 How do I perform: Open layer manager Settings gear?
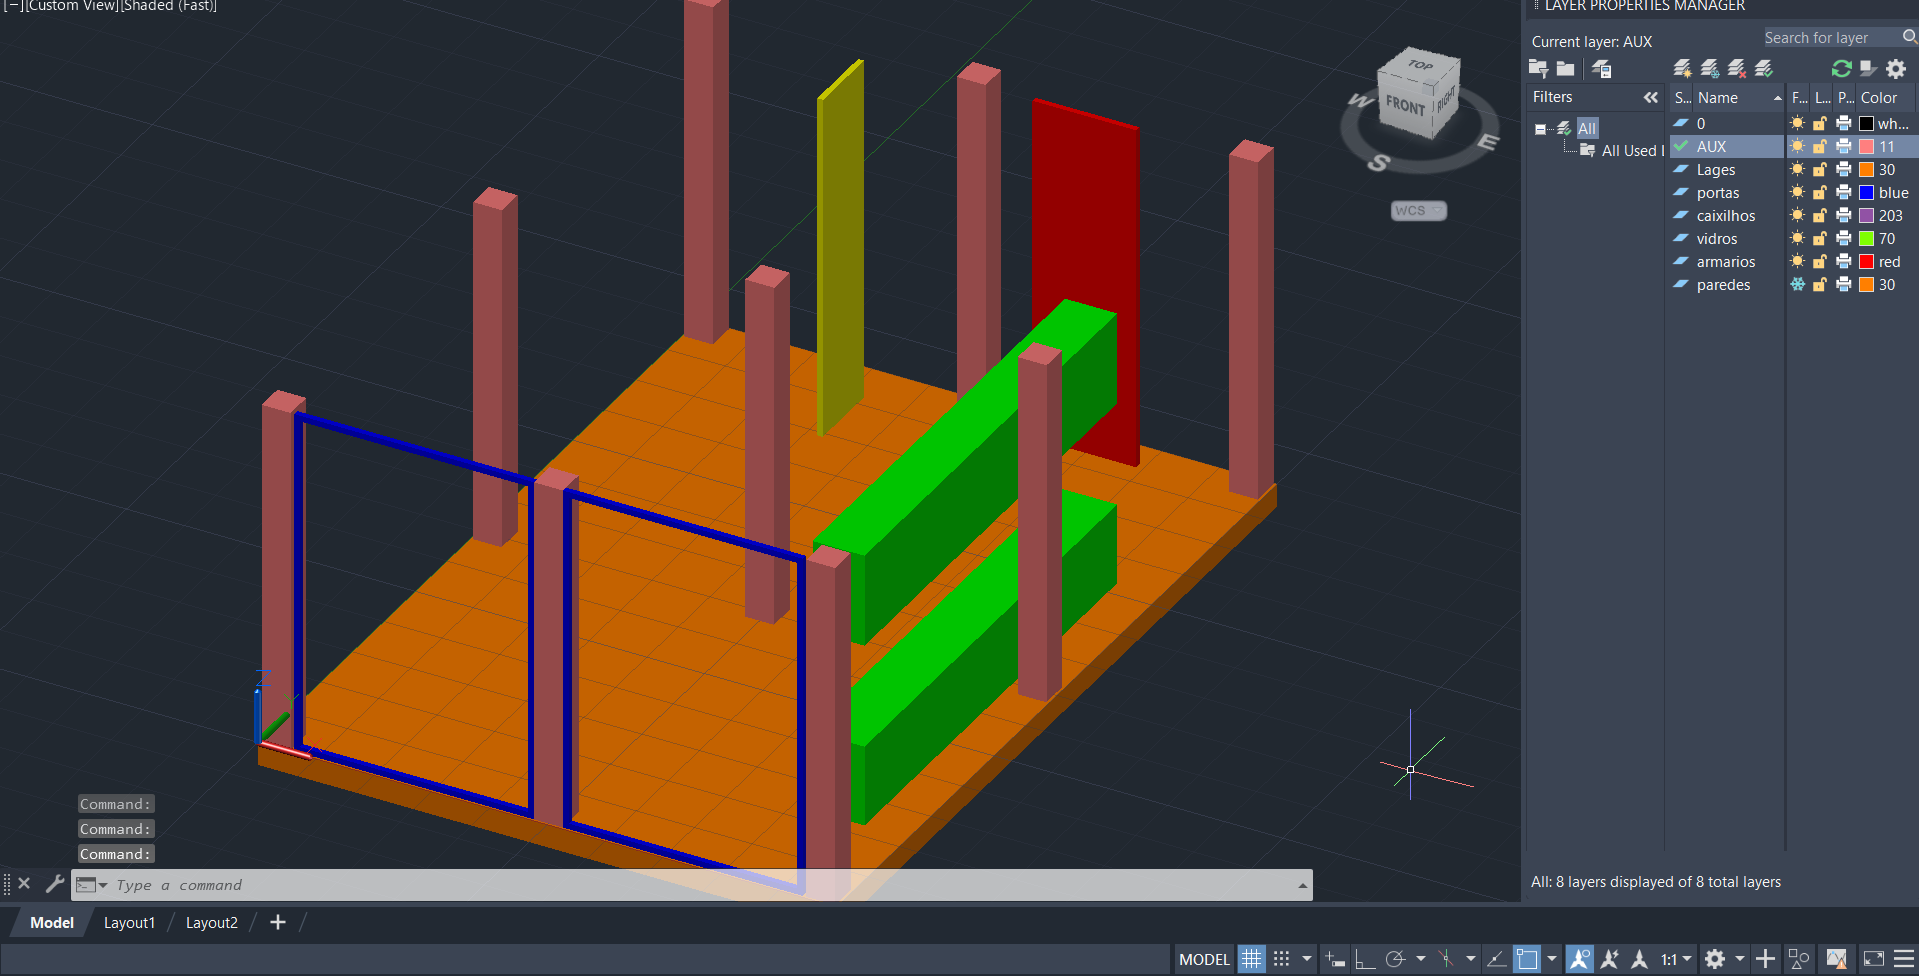pyautogui.click(x=1896, y=69)
